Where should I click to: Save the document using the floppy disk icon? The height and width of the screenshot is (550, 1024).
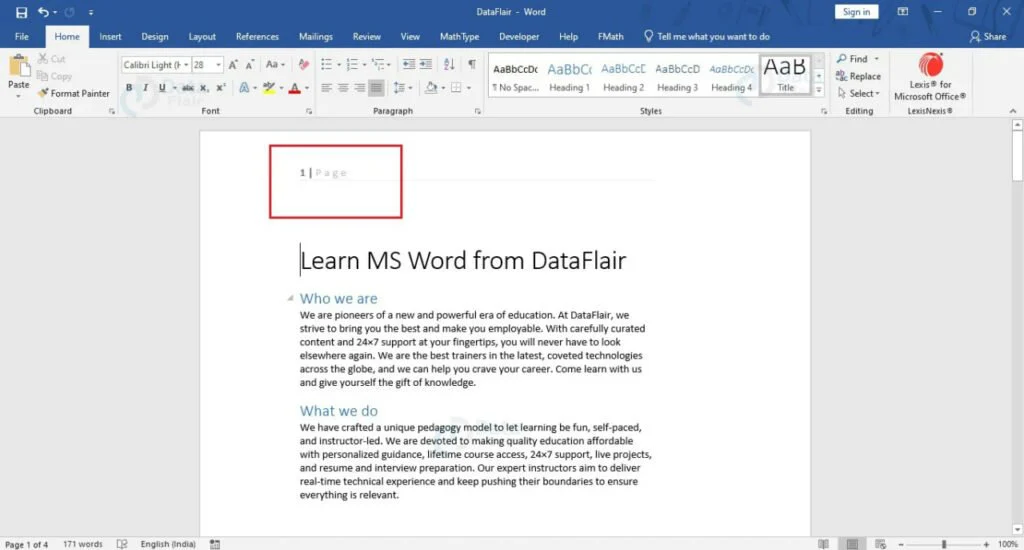21,12
